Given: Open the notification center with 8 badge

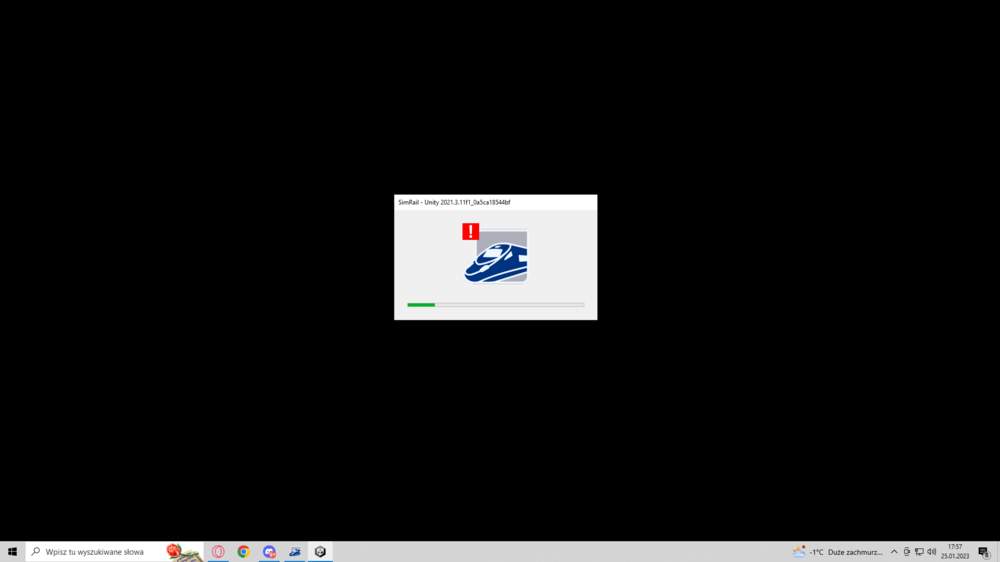Looking at the screenshot, I should click(984, 552).
